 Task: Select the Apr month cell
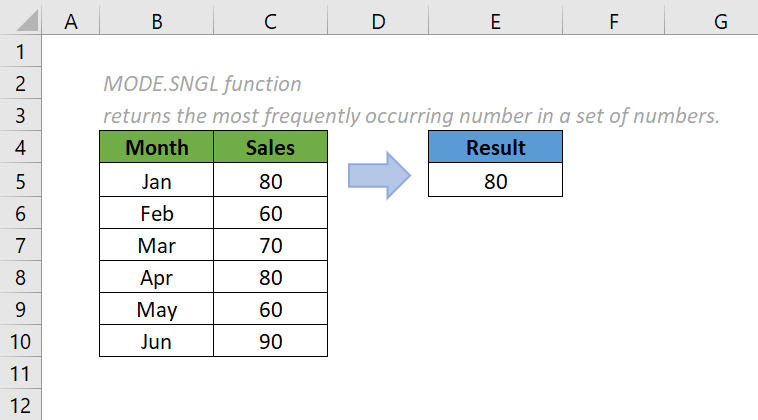157,277
